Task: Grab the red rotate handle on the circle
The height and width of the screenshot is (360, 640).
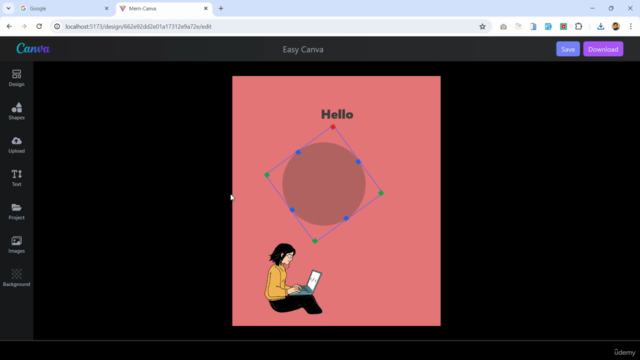Action: pos(333,127)
